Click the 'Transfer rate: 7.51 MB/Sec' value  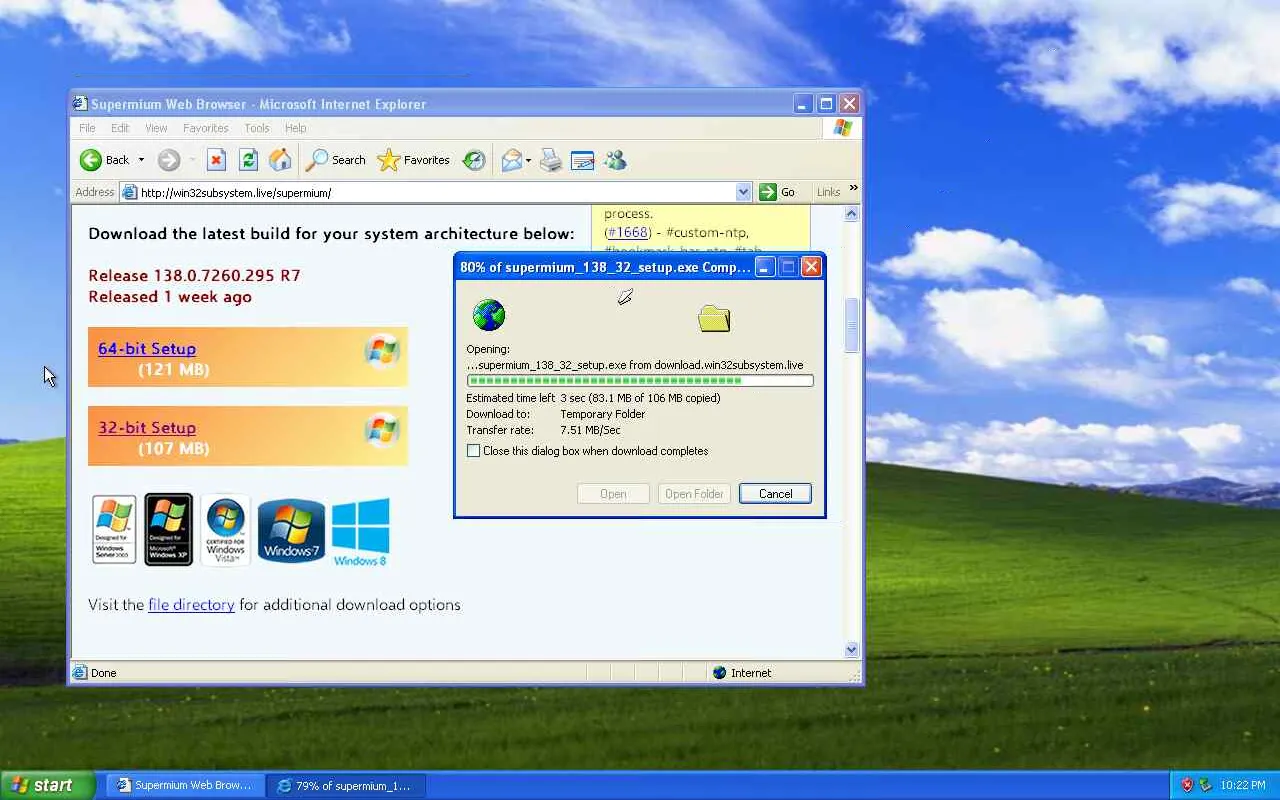(x=590, y=430)
